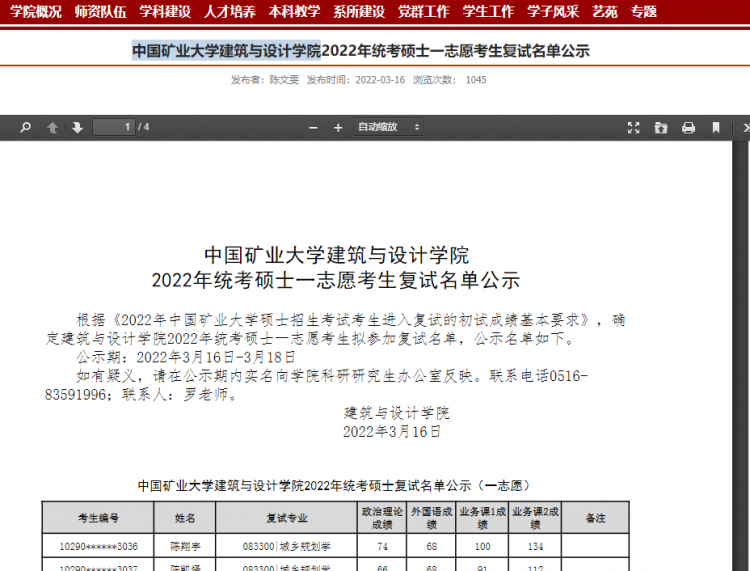Open the PDF find search icon
The height and width of the screenshot is (571, 750).
click(x=25, y=127)
